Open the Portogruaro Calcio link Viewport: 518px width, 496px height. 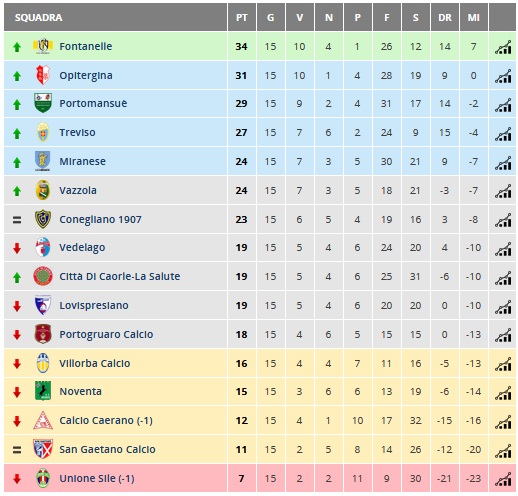coord(106,334)
